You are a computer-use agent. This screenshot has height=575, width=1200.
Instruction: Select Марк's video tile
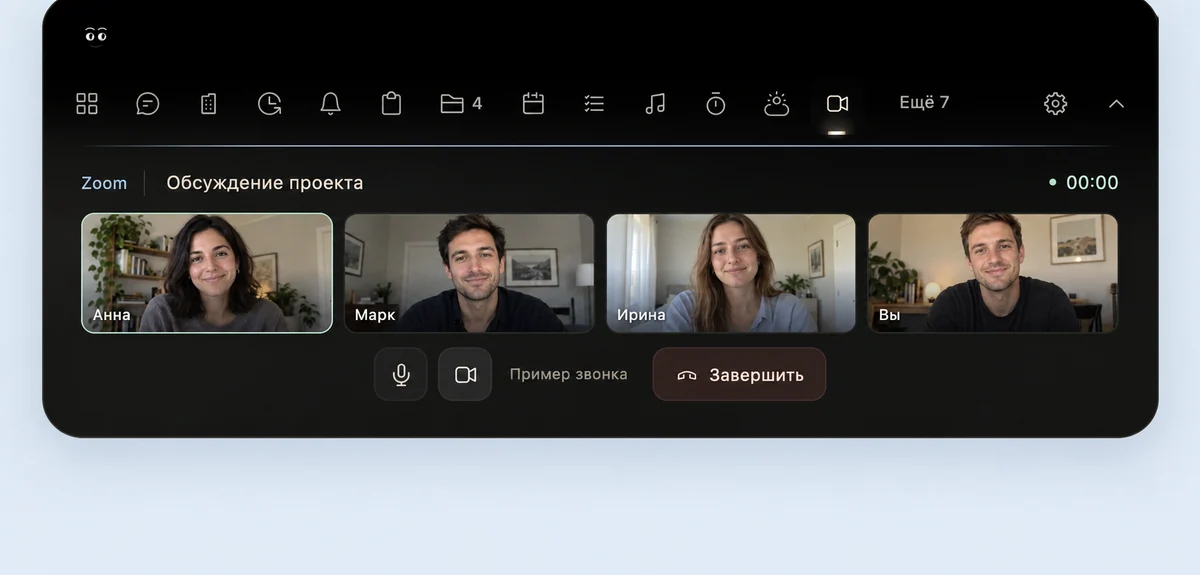pyautogui.click(x=469, y=273)
